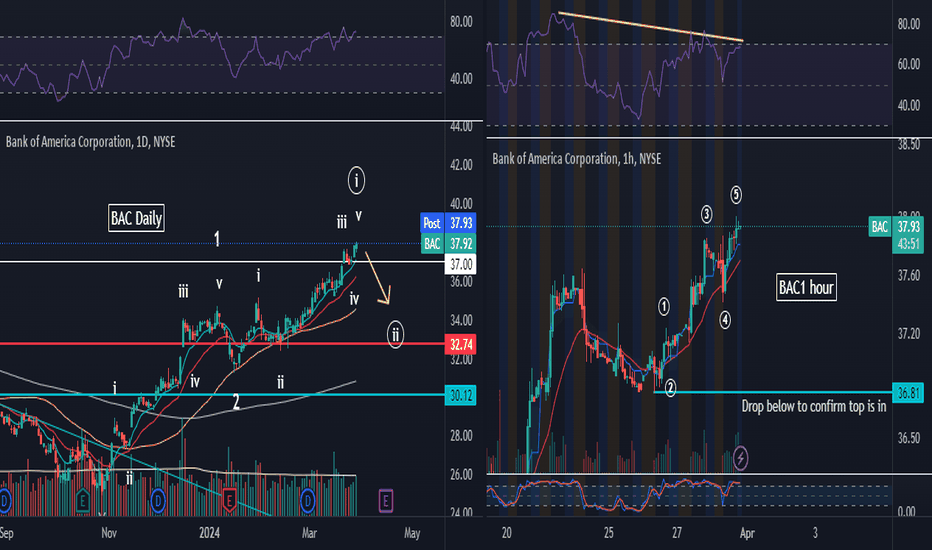
Task: Click the dividend D marker before 2024 label
Action: [158, 501]
